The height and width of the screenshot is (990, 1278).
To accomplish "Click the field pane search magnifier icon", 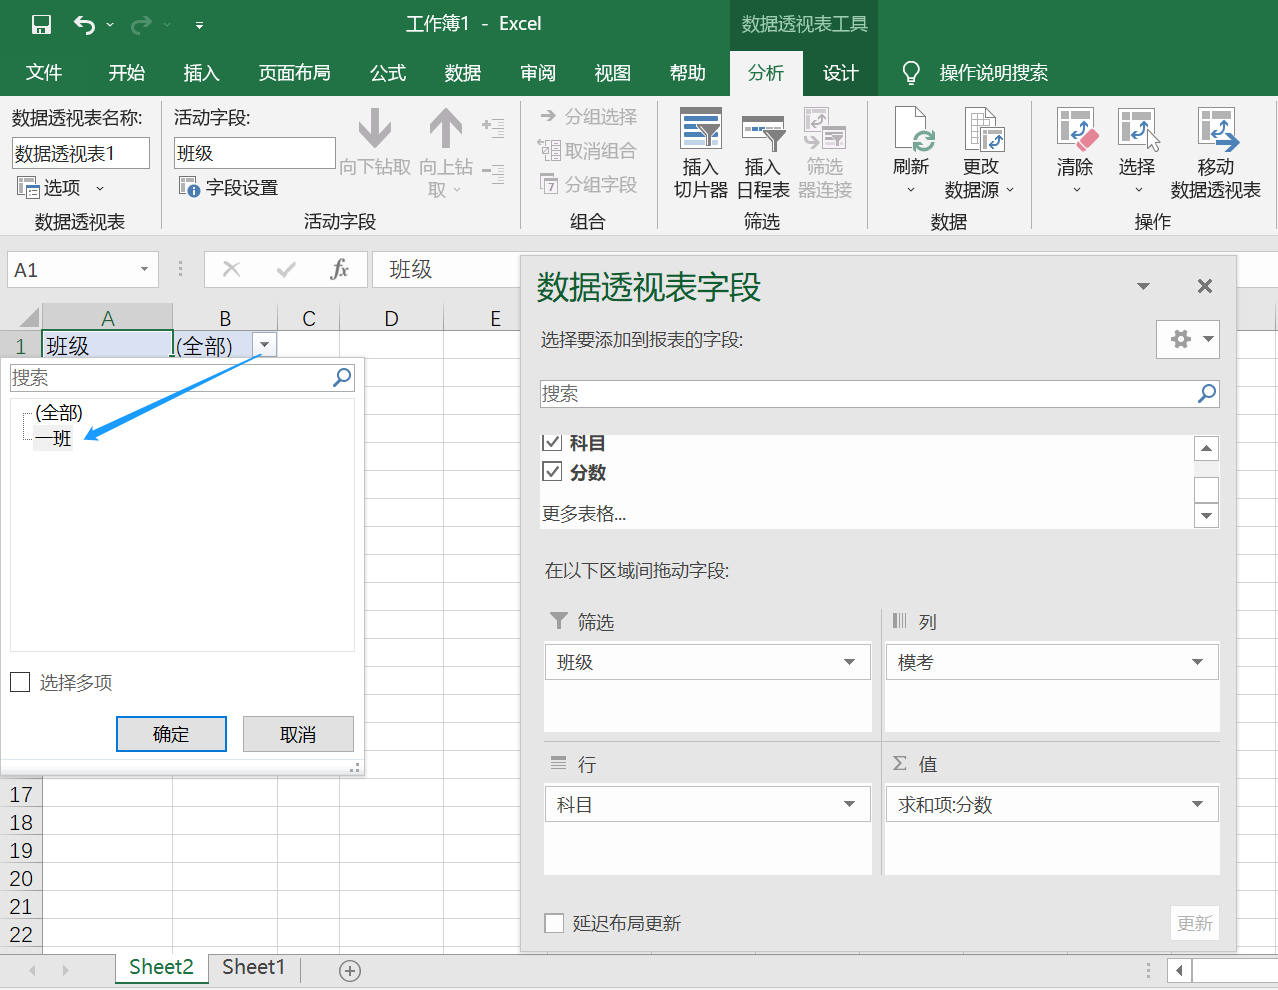I will (1207, 393).
